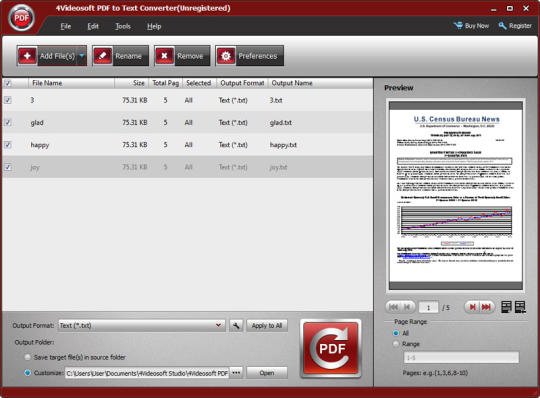
Task: Sort by Size column header
Action: [132, 83]
